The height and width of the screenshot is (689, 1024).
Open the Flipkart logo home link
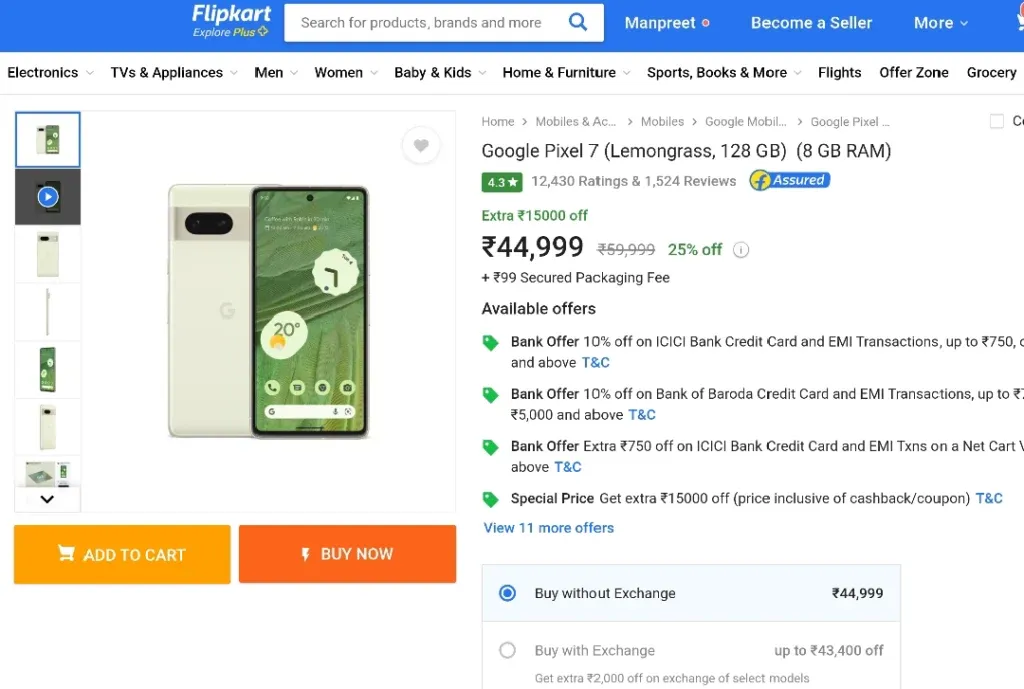click(231, 22)
